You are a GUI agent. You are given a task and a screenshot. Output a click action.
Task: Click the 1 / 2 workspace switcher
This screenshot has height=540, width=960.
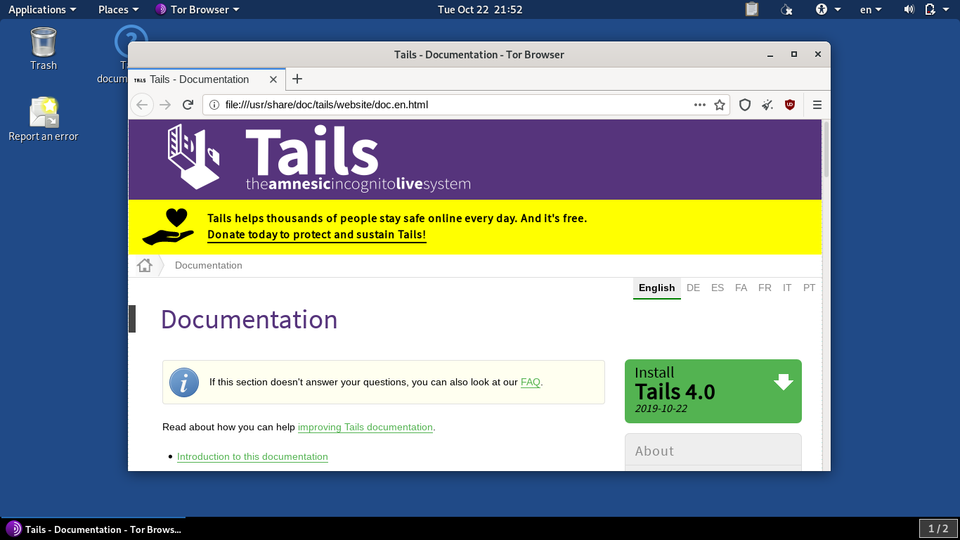coord(938,528)
